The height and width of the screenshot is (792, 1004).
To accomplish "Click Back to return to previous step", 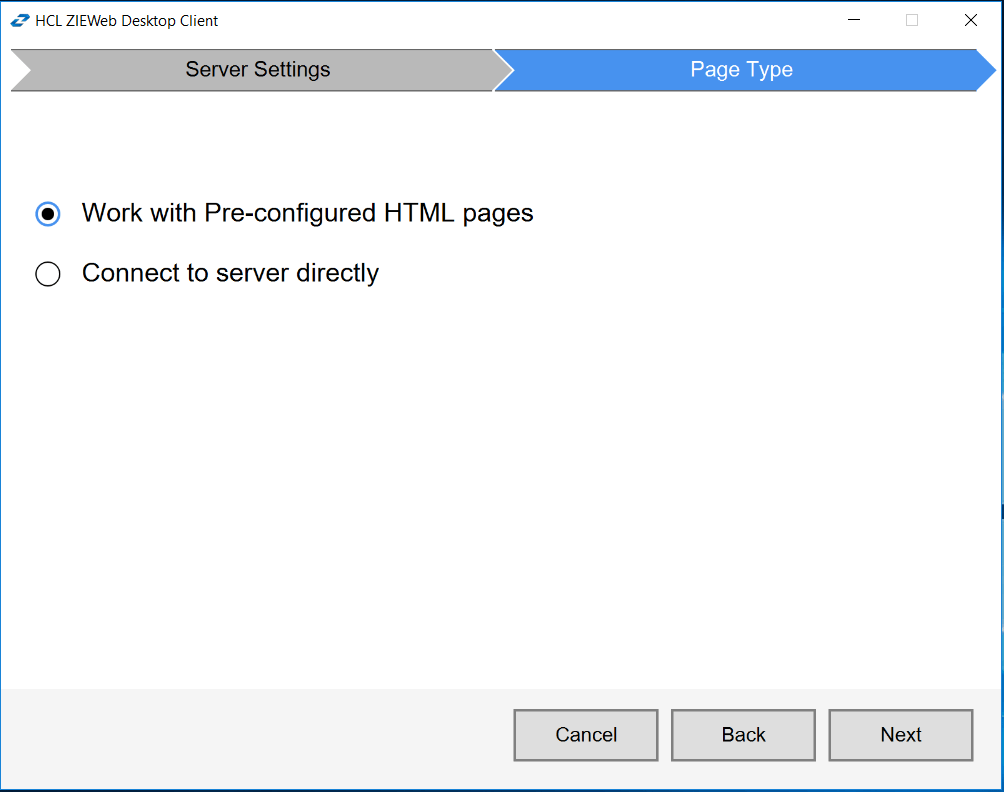I will pos(743,734).
